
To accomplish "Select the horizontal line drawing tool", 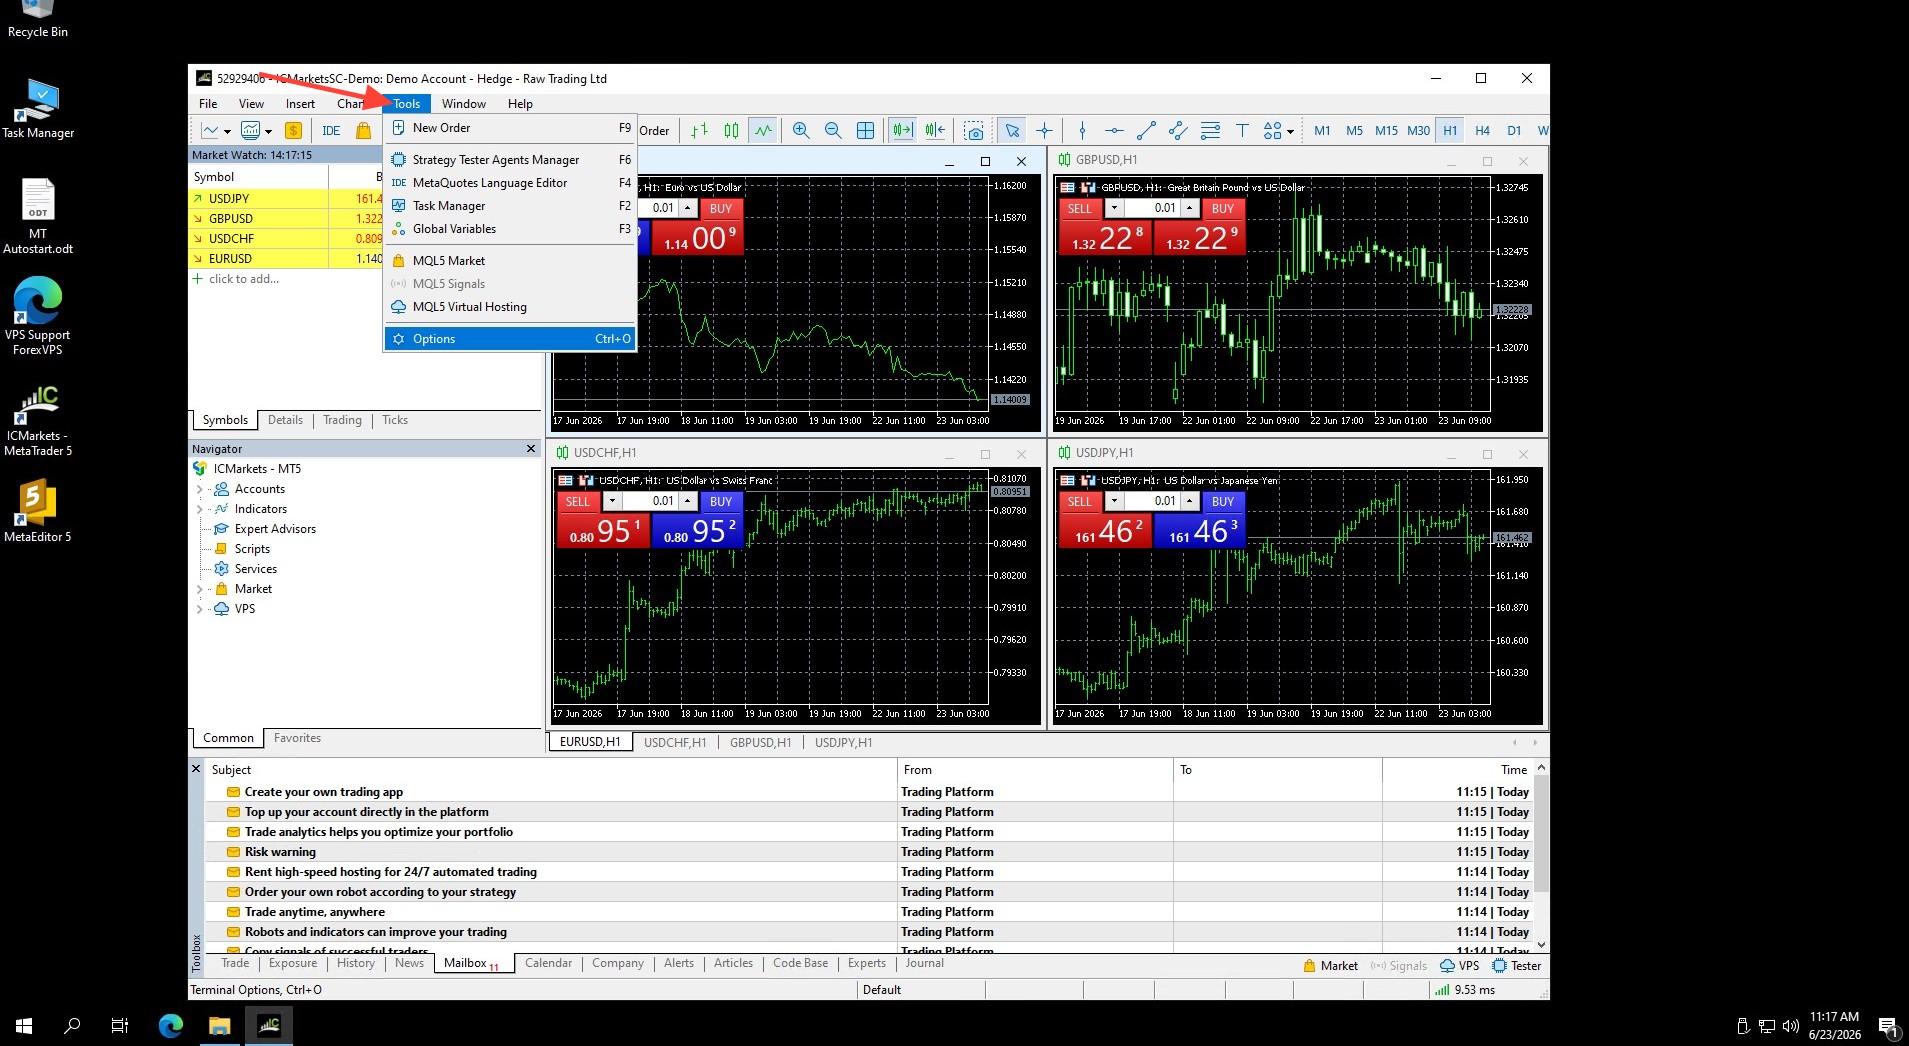I will [1114, 131].
